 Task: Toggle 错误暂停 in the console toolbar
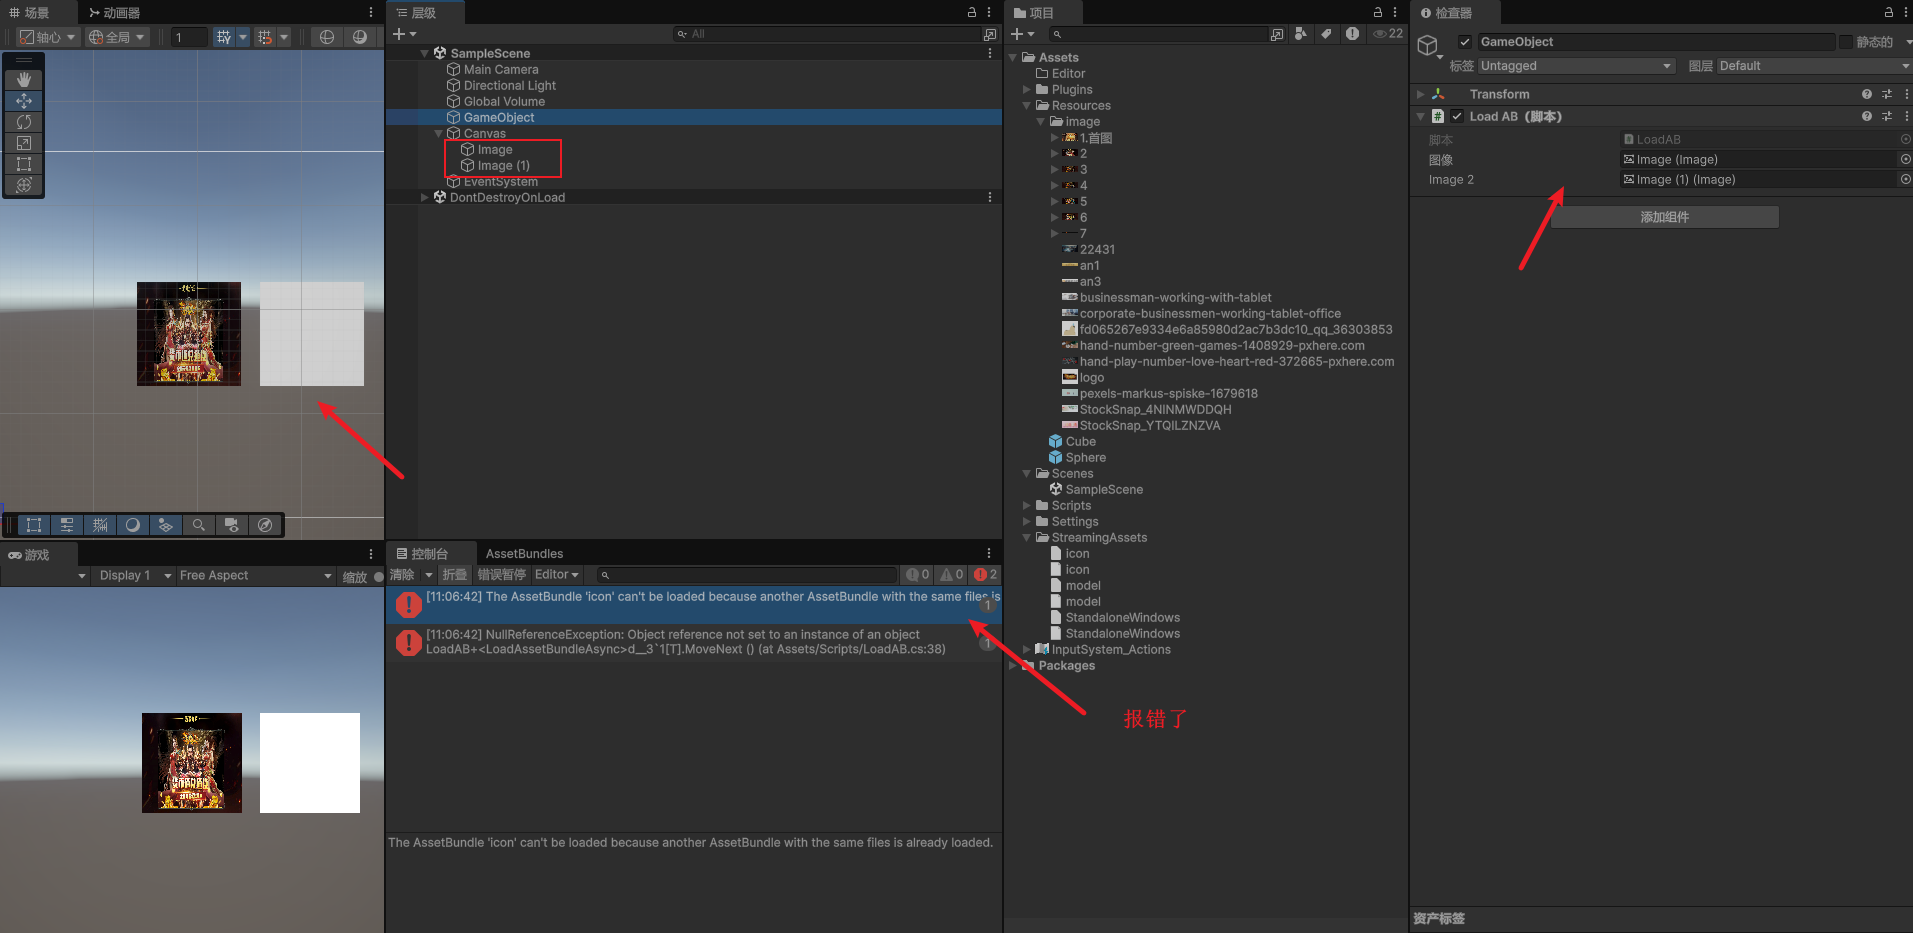tap(501, 574)
